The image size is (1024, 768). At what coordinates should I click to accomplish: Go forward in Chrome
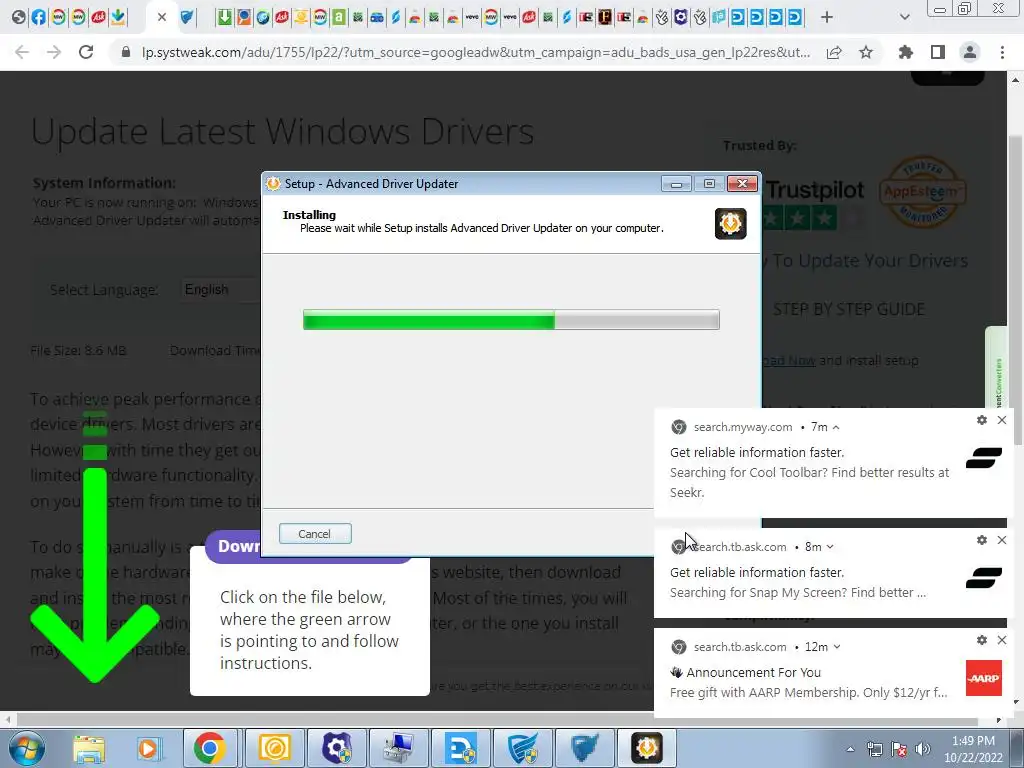pyautogui.click(x=54, y=52)
